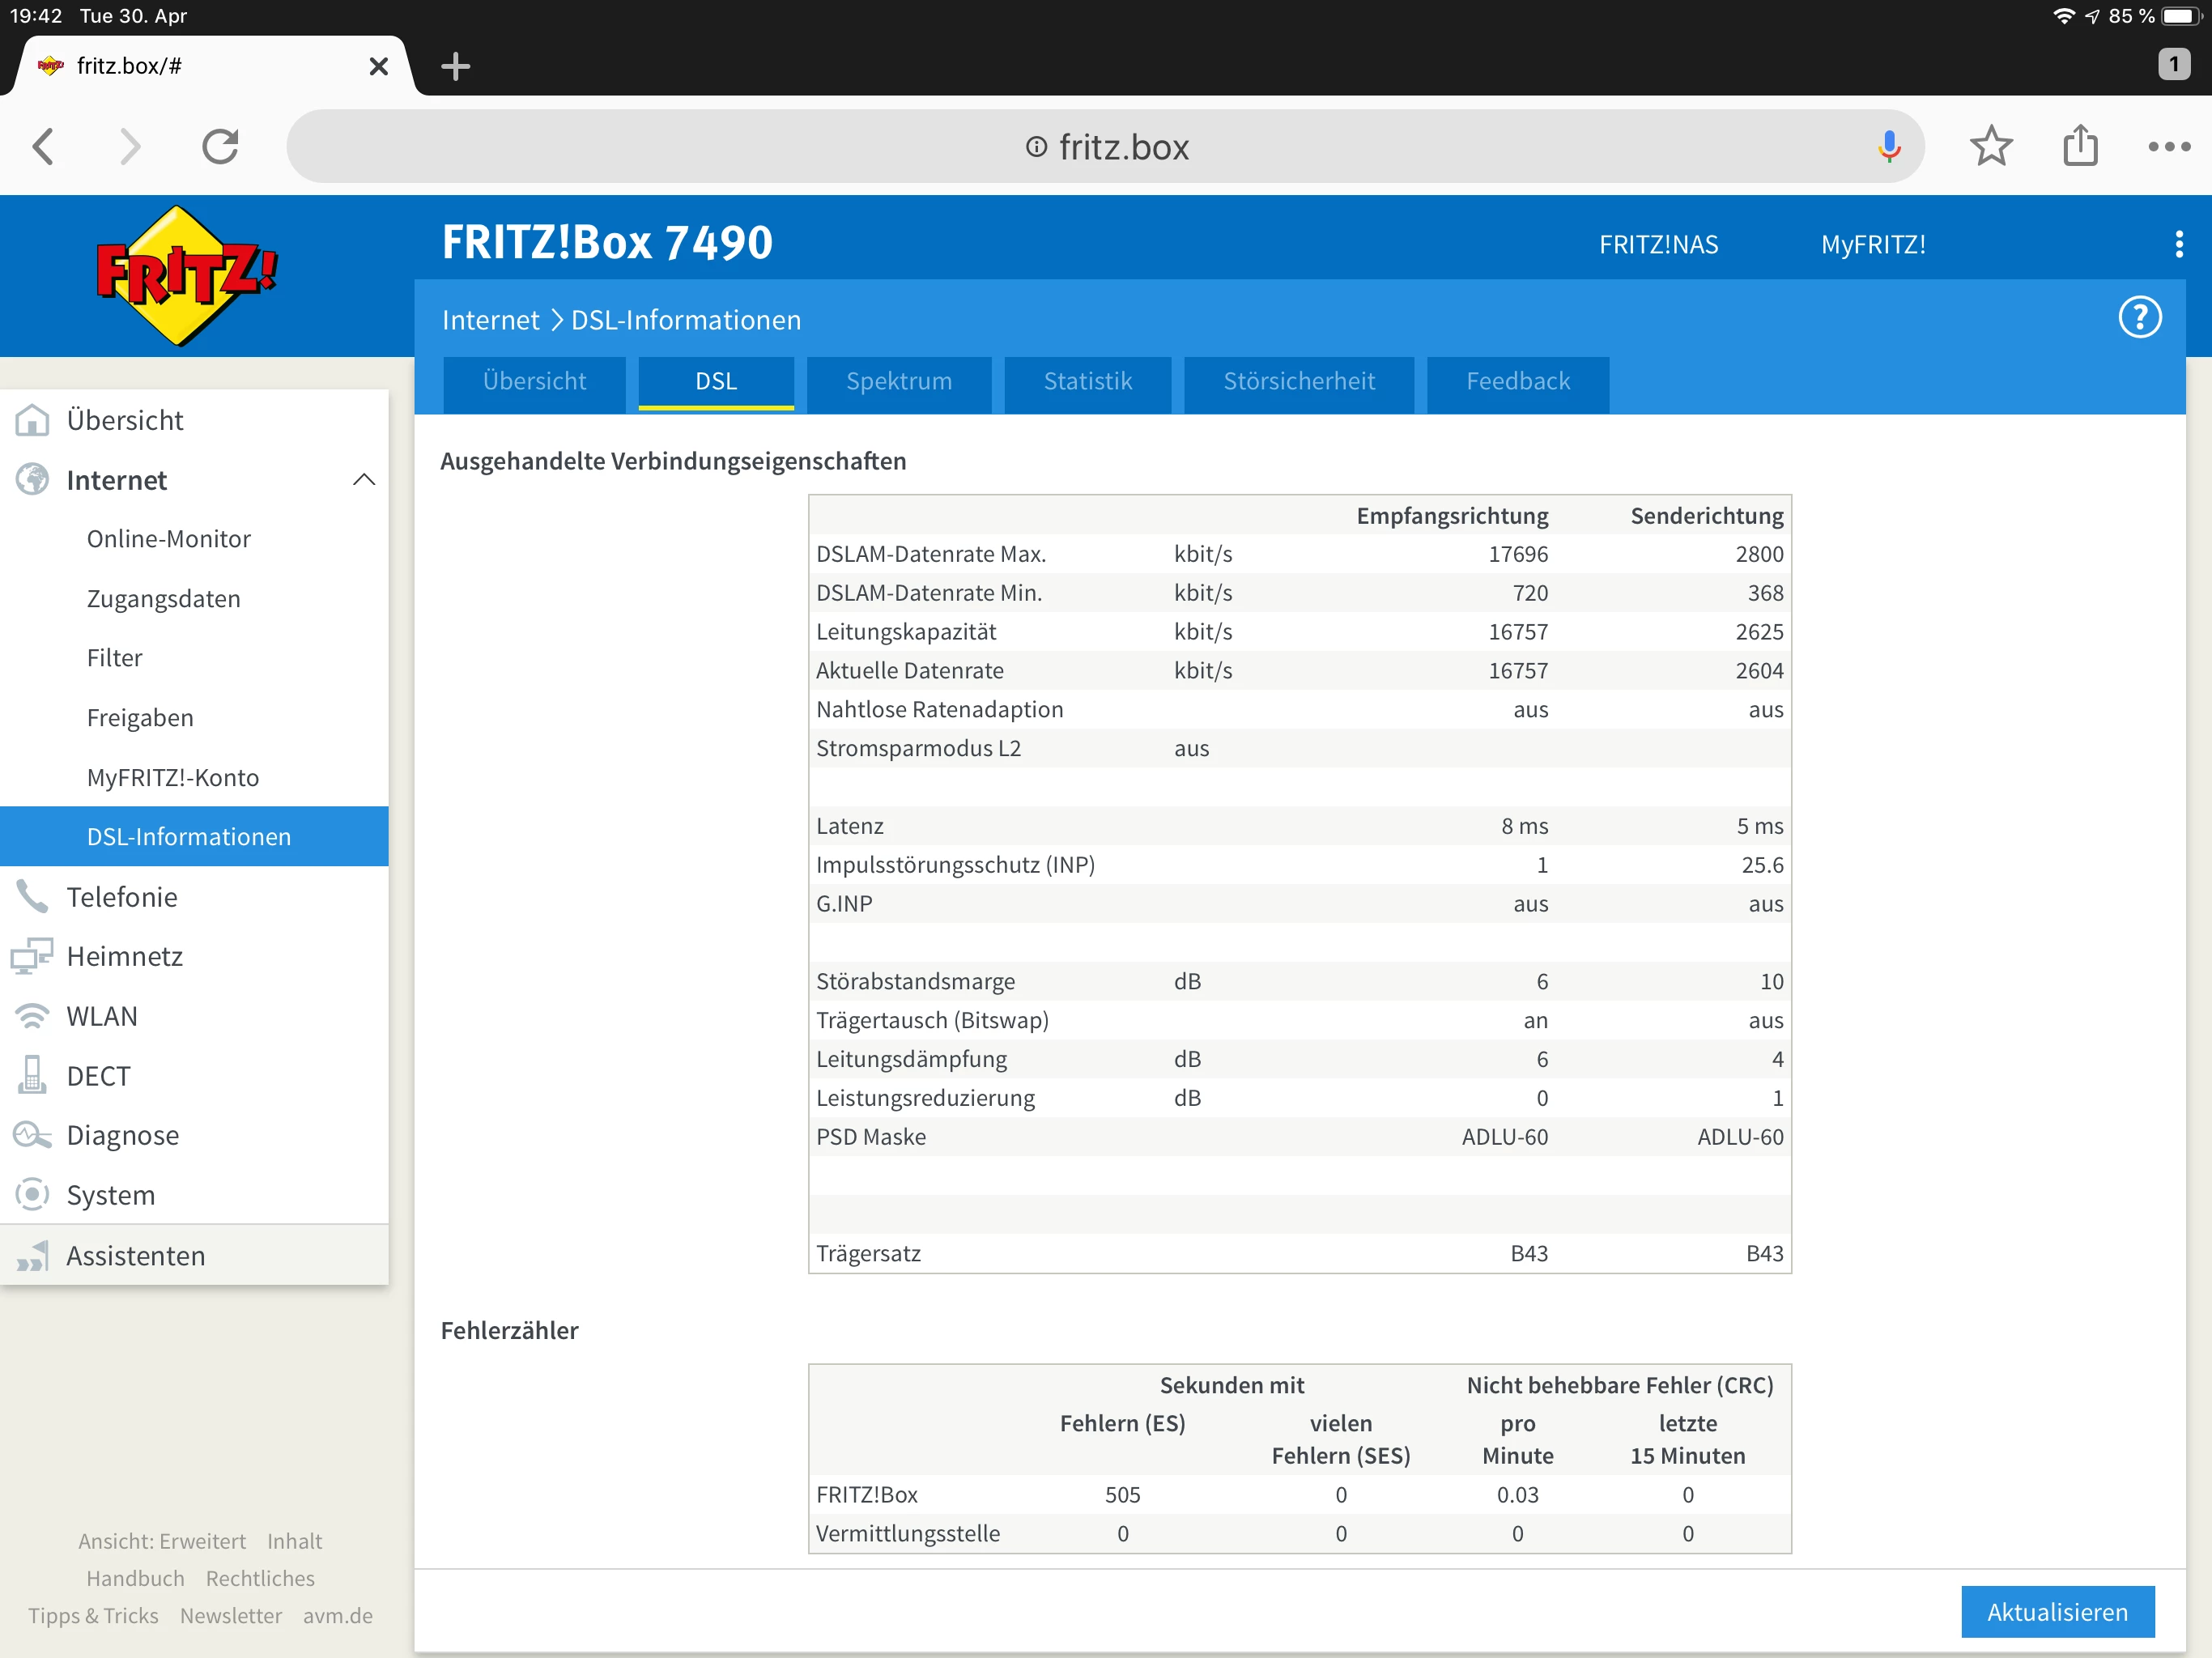Open Online-Monitor in sidebar
Screen dimensions: 2212x1658
(168, 539)
